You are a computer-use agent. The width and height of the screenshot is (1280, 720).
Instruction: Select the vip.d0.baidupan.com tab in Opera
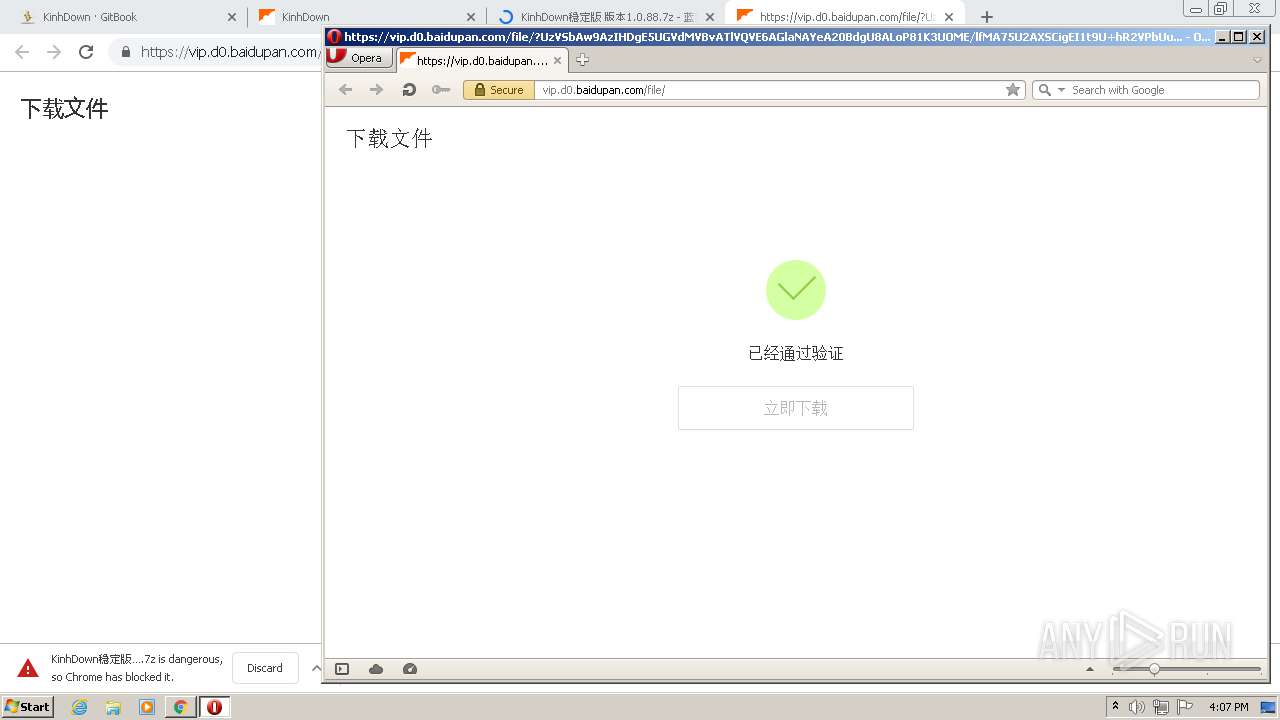(x=483, y=60)
